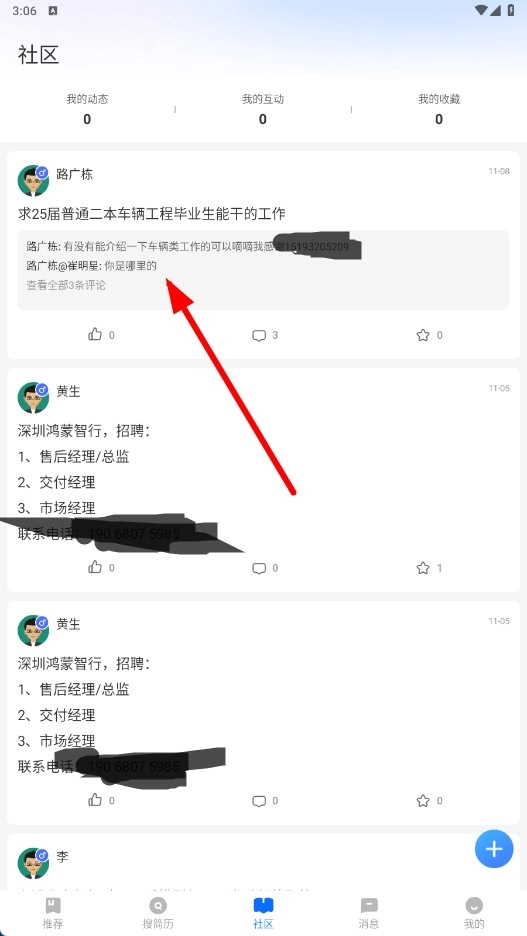Expand 查看全部3条评论 link
This screenshot has height=936, width=527.
pos(66,285)
